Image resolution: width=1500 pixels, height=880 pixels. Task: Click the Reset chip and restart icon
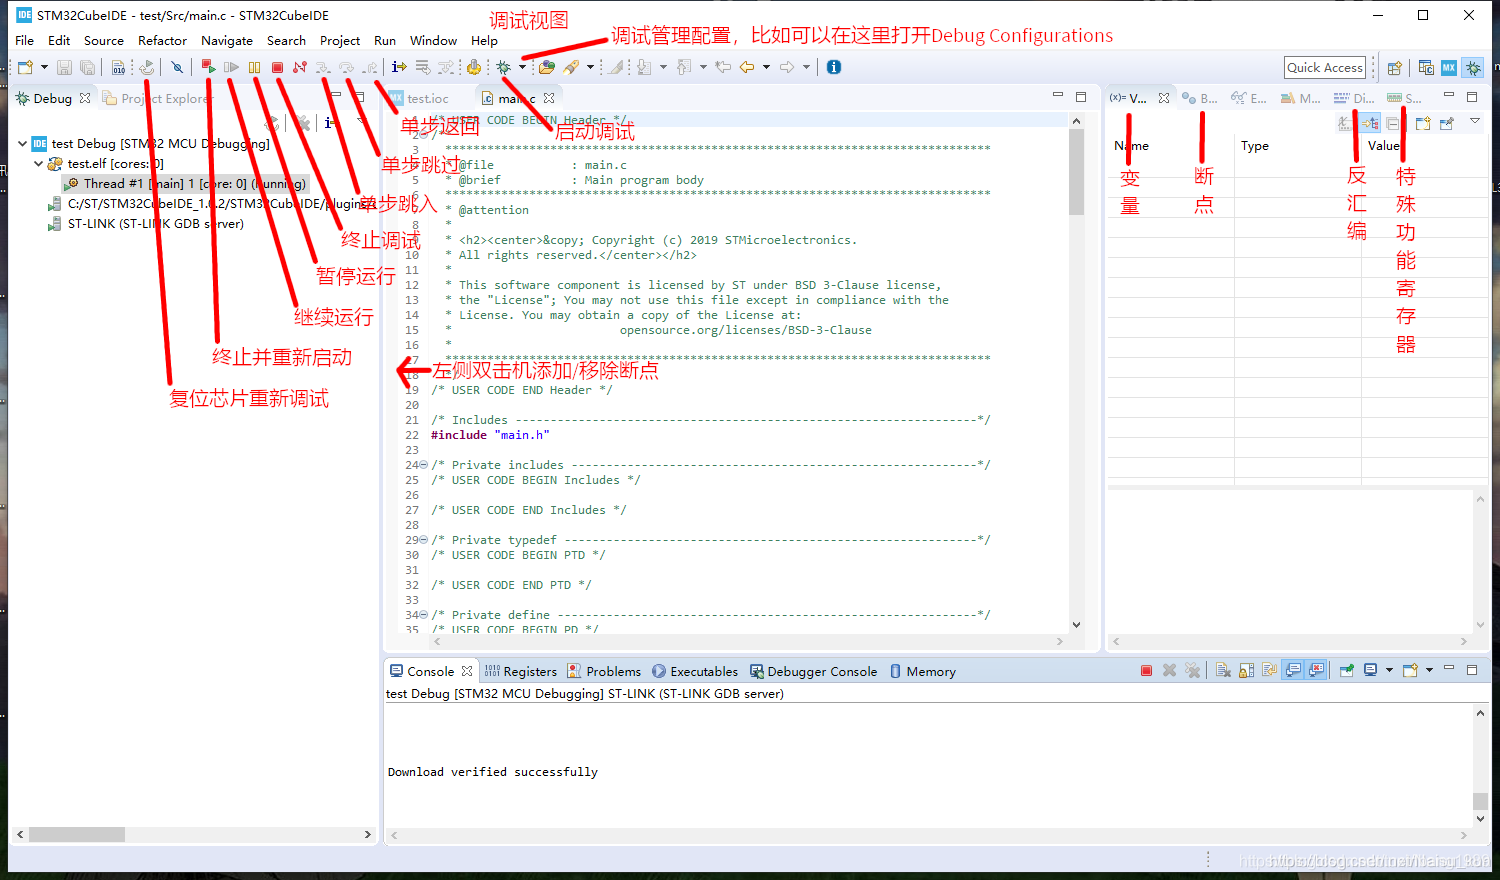click(146, 67)
